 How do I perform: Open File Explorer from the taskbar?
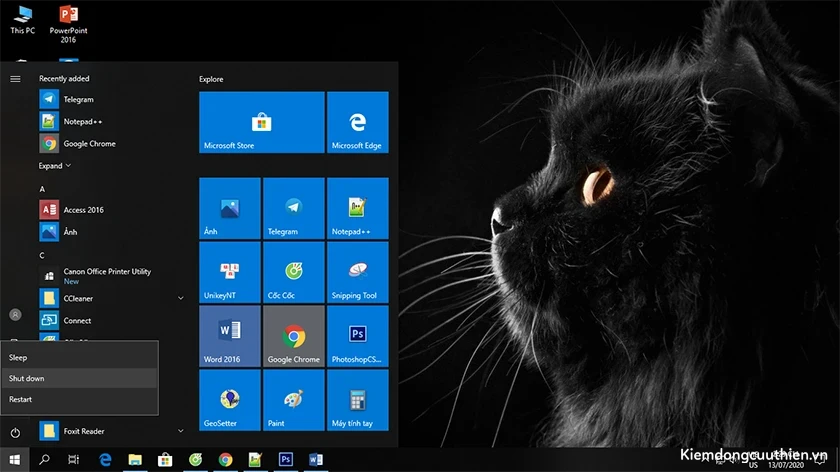click(135, 460)
